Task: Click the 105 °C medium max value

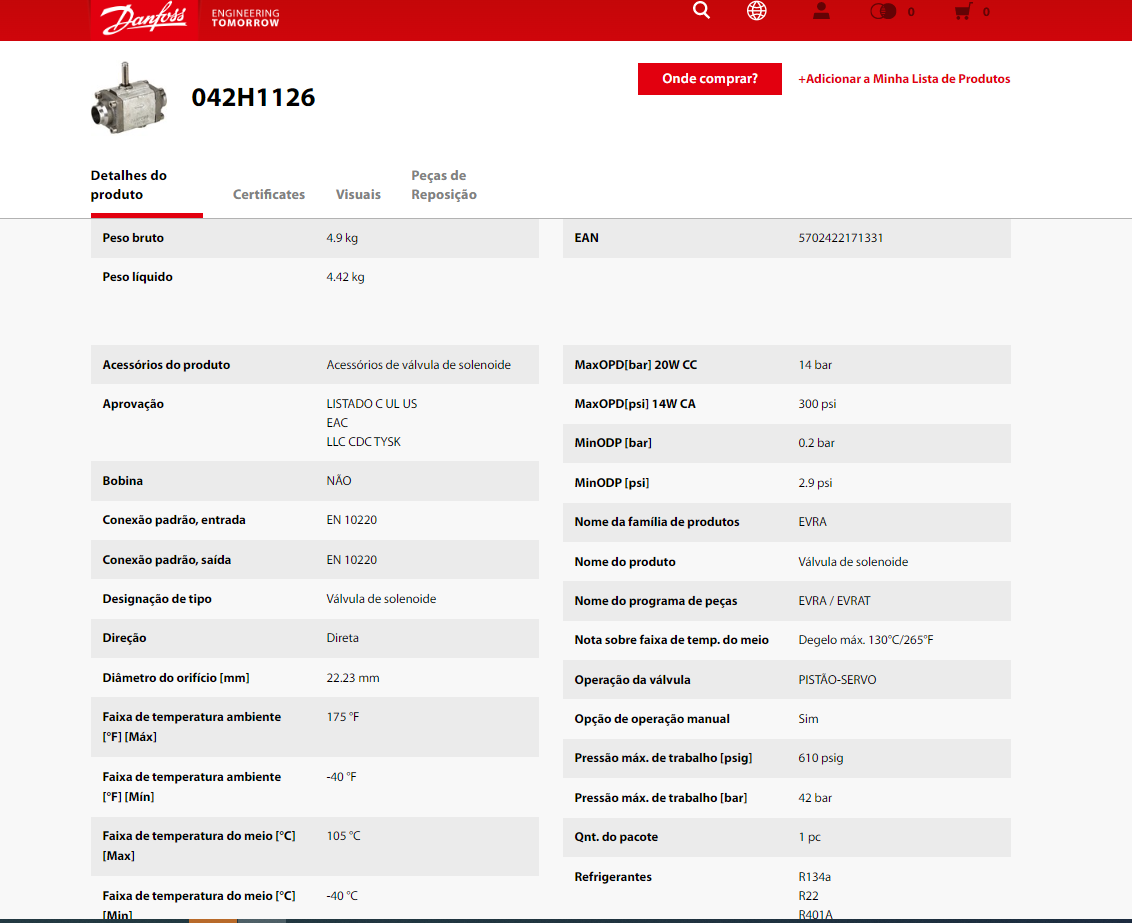Action: click(x=344, y=836)
